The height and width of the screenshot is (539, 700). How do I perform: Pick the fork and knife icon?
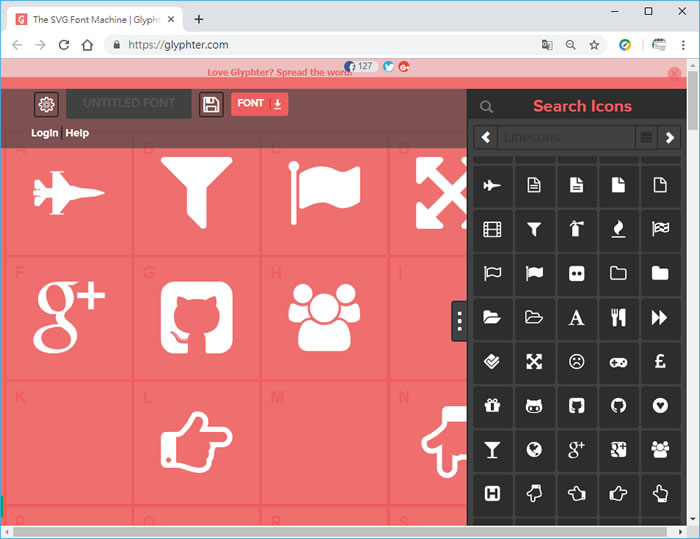(x=618, y=318)
